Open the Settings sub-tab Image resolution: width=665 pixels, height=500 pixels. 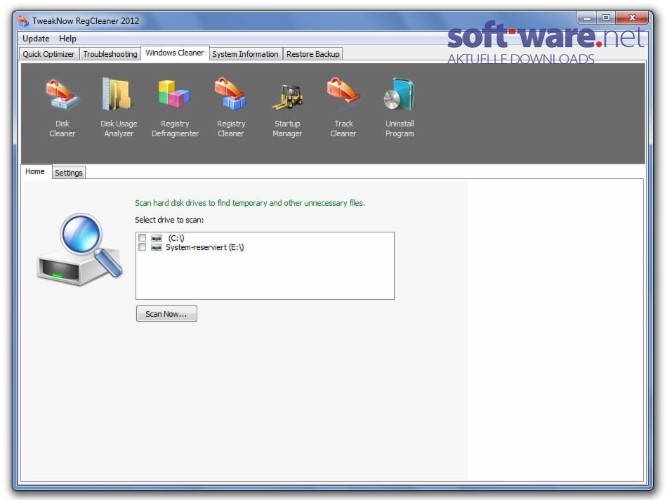coord(68,173)
